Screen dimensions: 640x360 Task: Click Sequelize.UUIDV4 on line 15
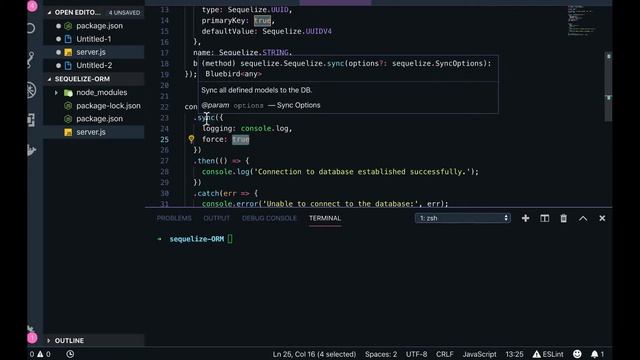coord(297,31)
